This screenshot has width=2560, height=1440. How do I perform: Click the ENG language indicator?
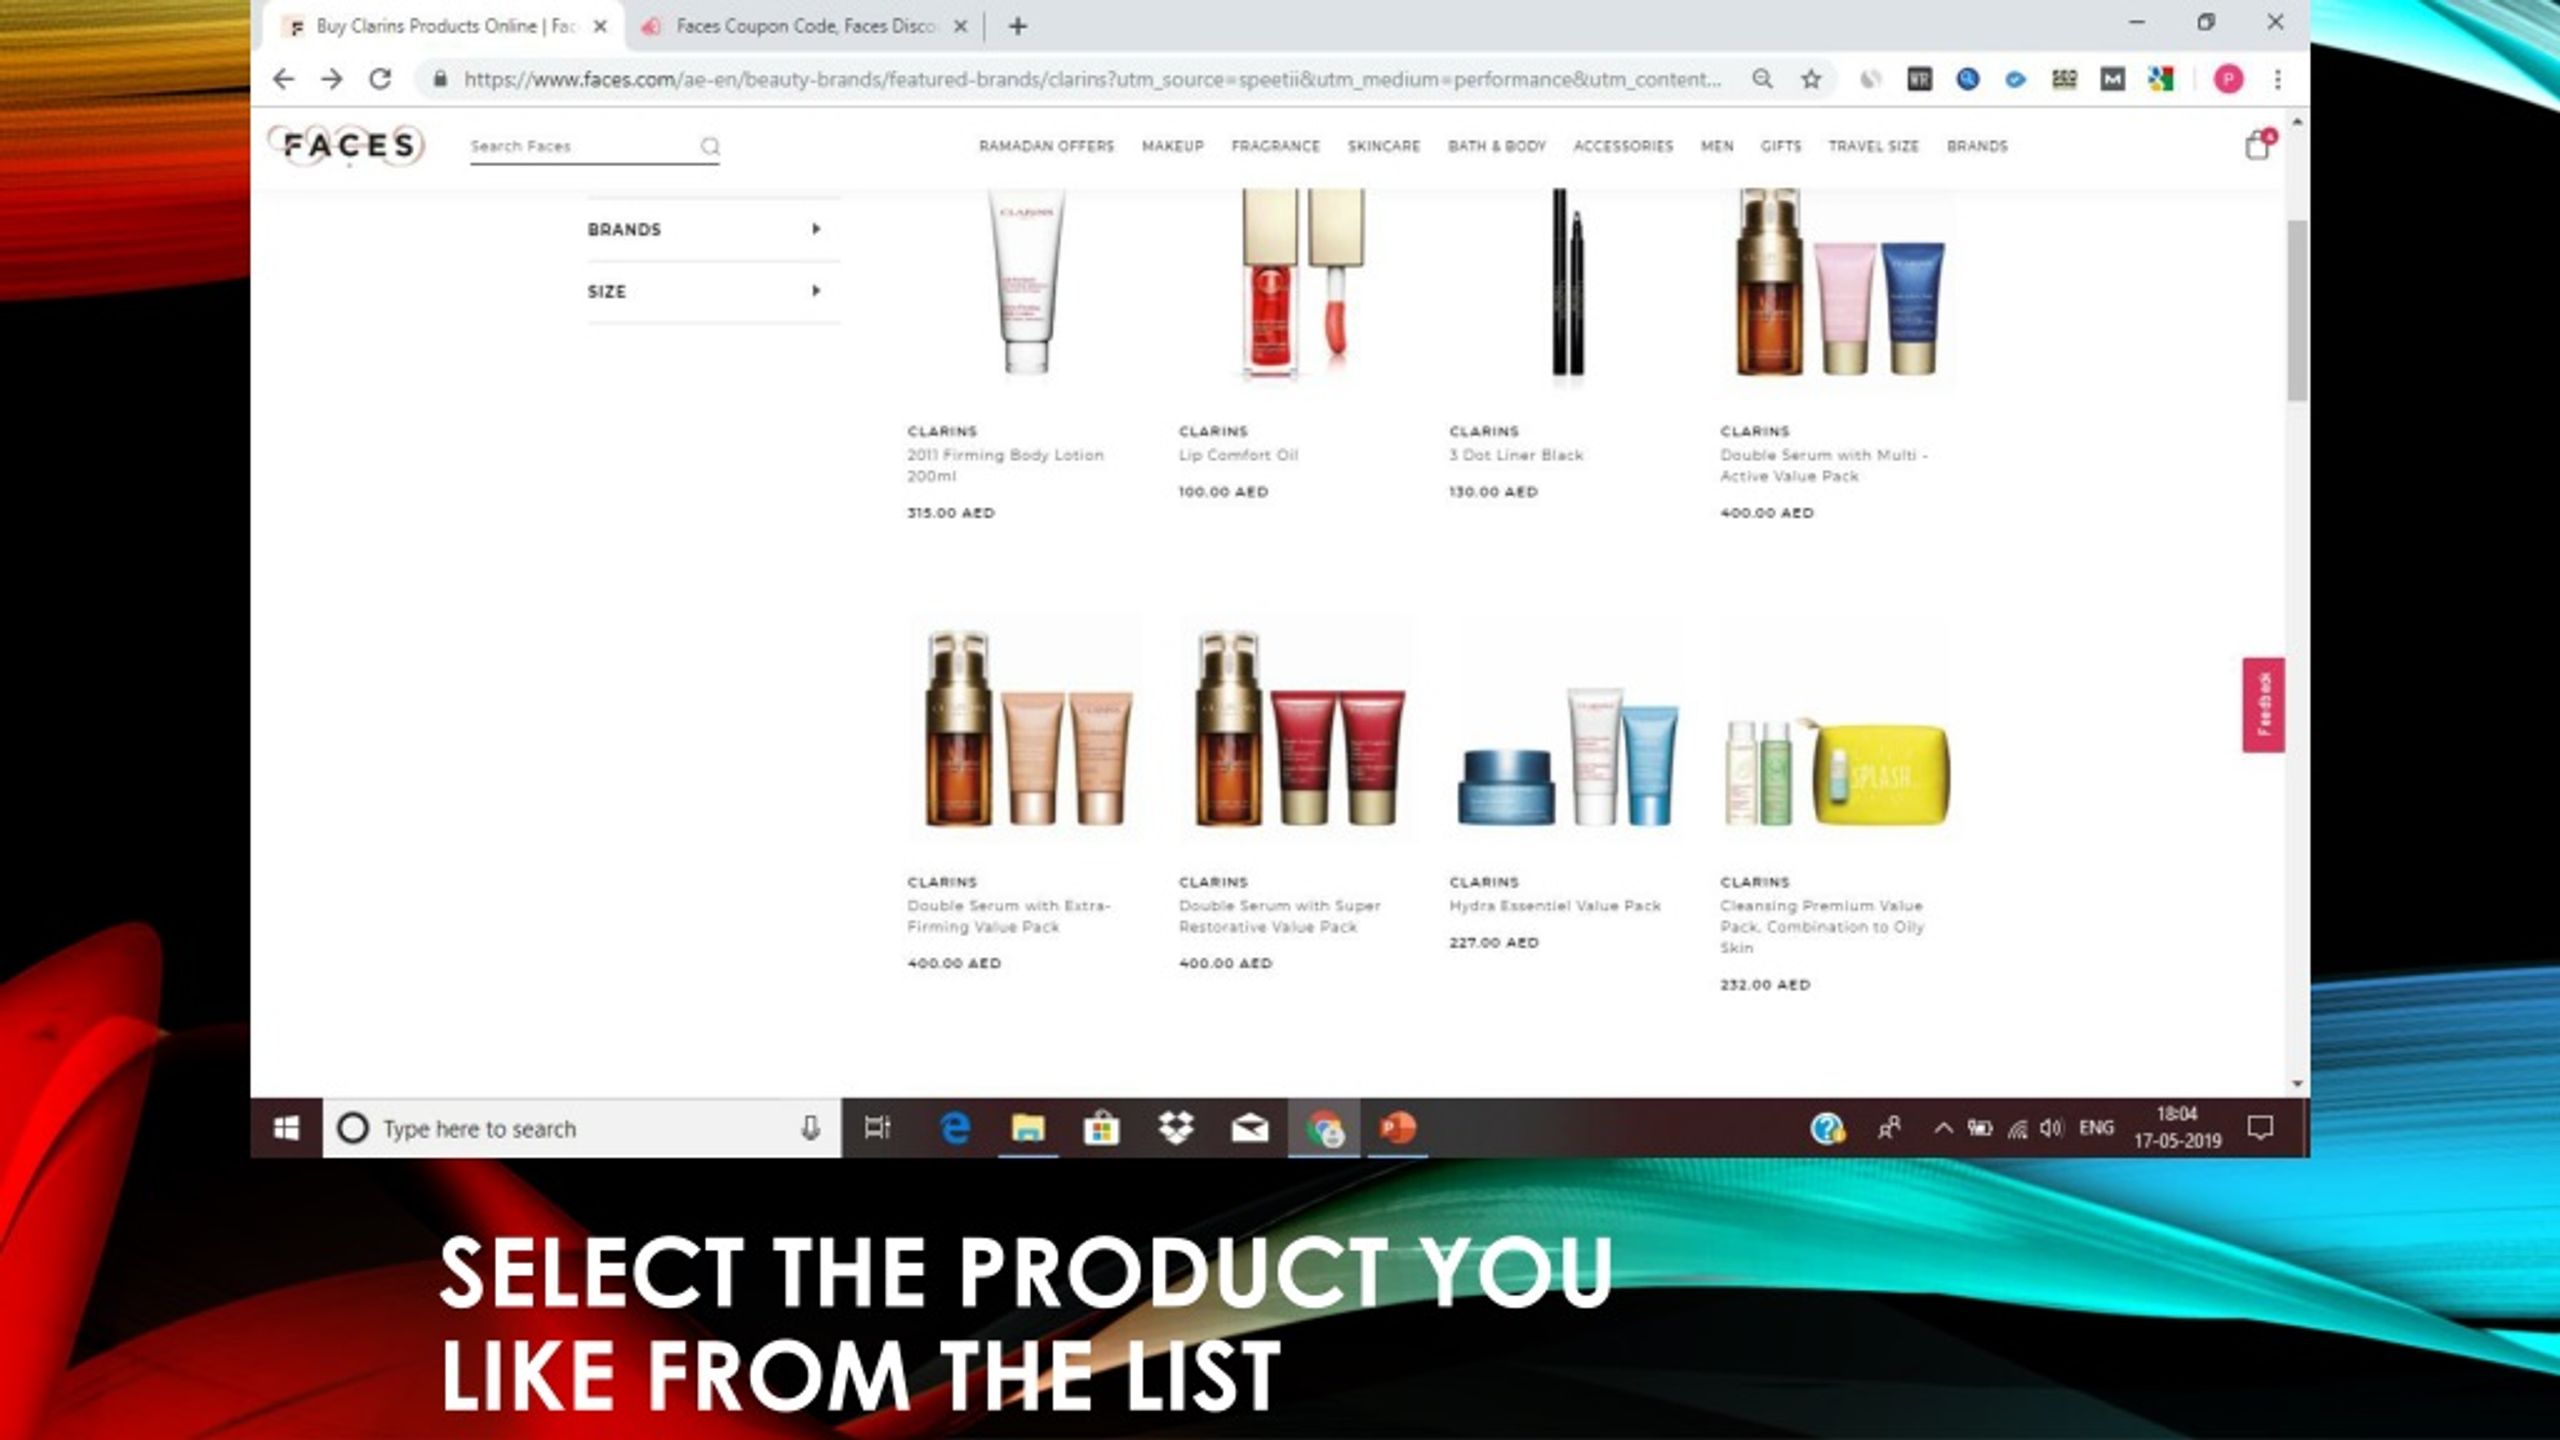tap(2096, 1128)
